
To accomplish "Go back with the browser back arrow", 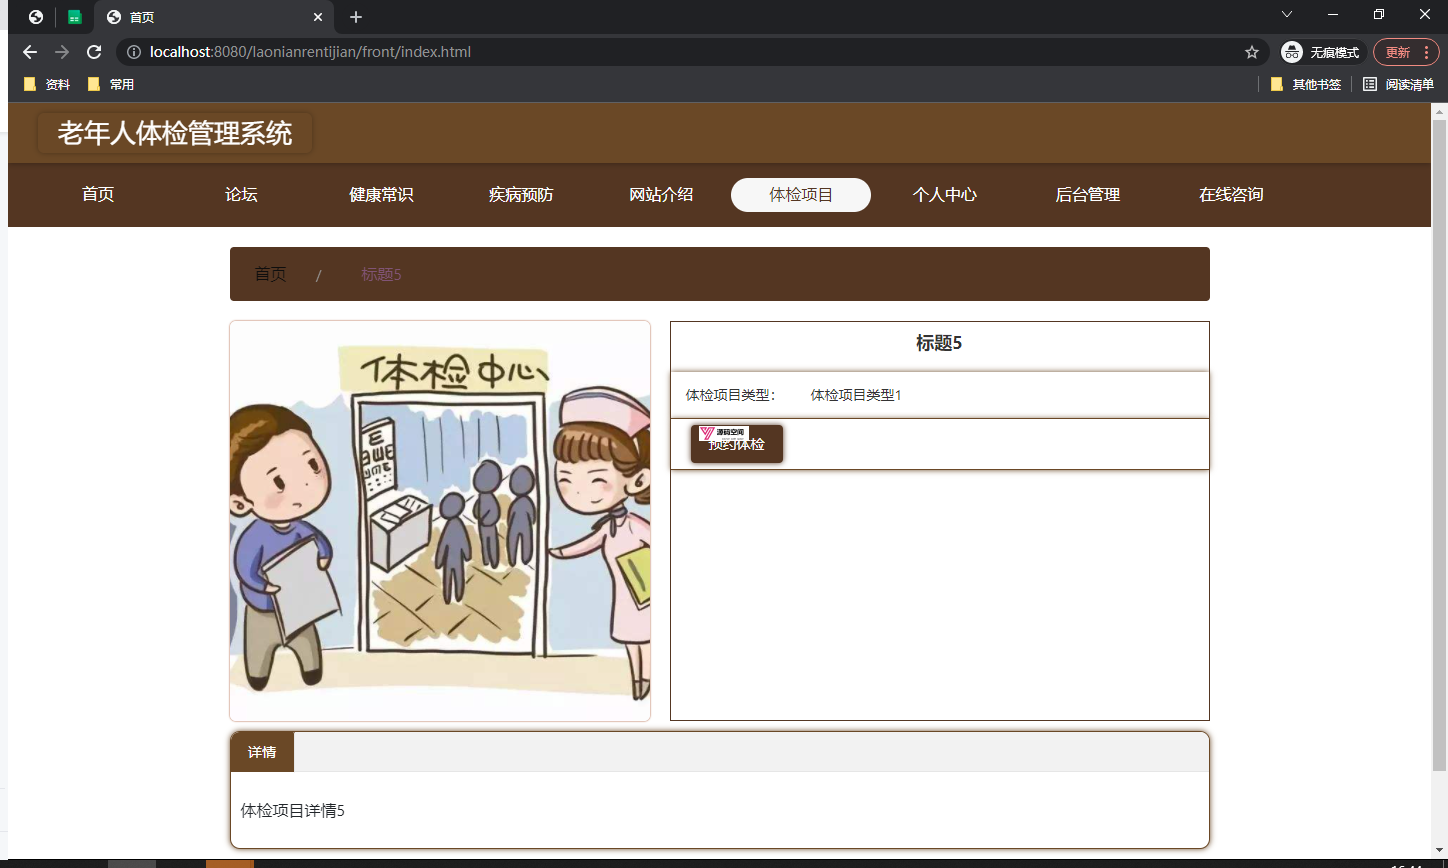I will pos(30,52).
